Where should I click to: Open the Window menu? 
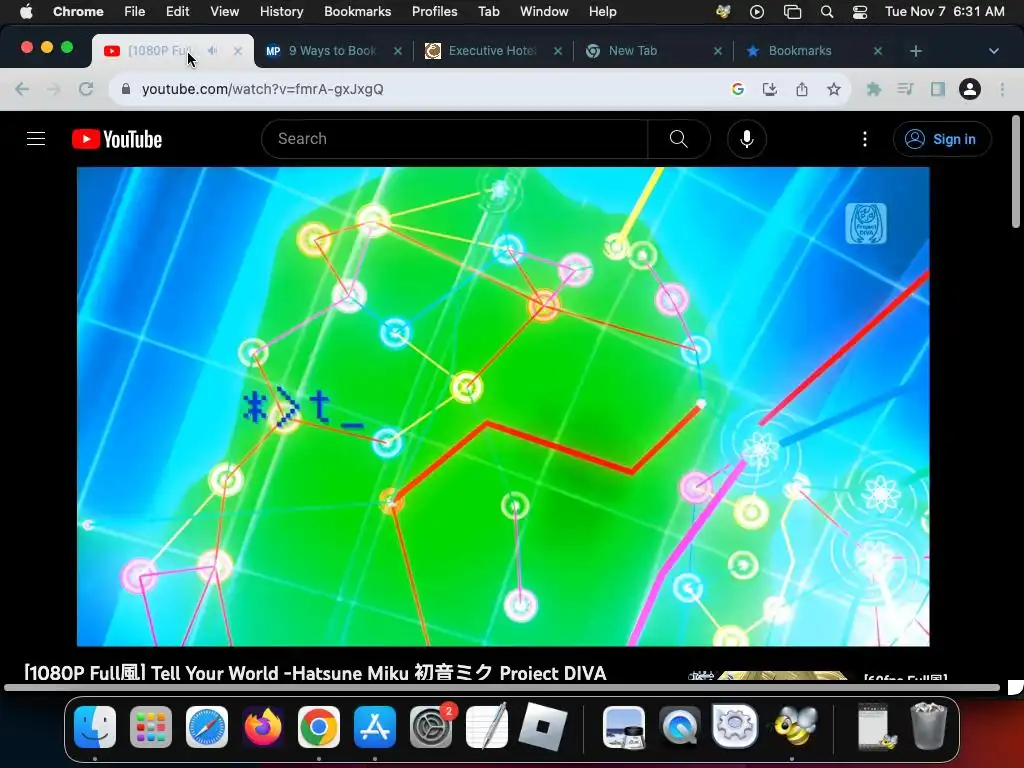pos(544,11)
